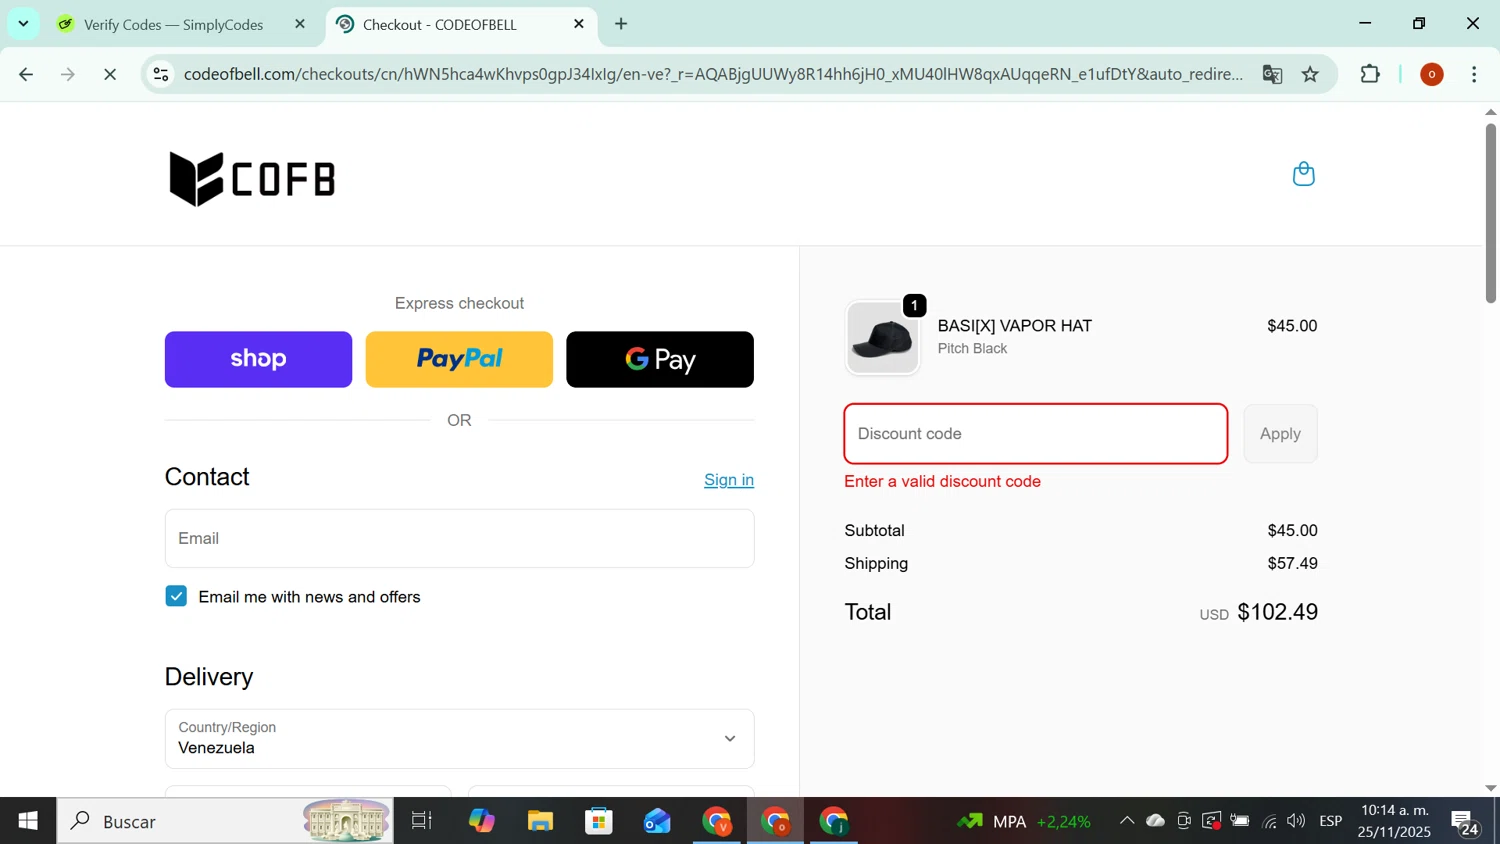1500x844 pixels.
Task: Open the battery status tray icon
Action: tap(1240, 821)
